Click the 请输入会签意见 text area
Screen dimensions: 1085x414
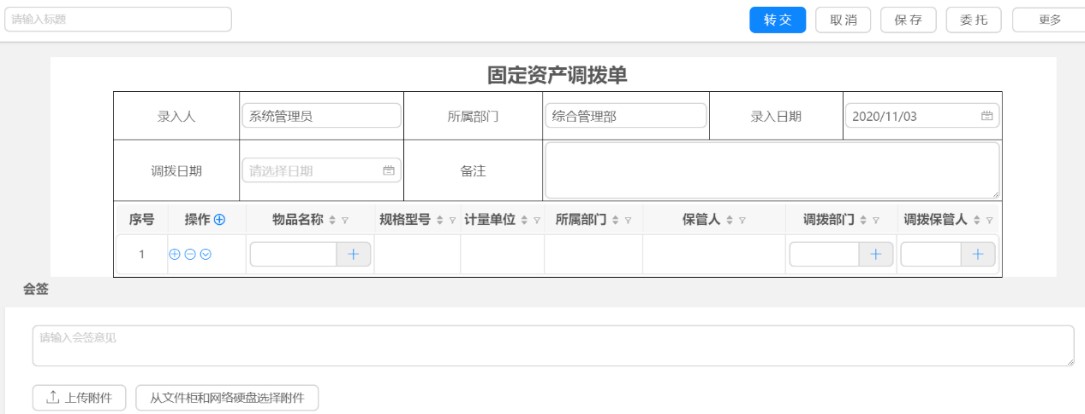[554, 345]
